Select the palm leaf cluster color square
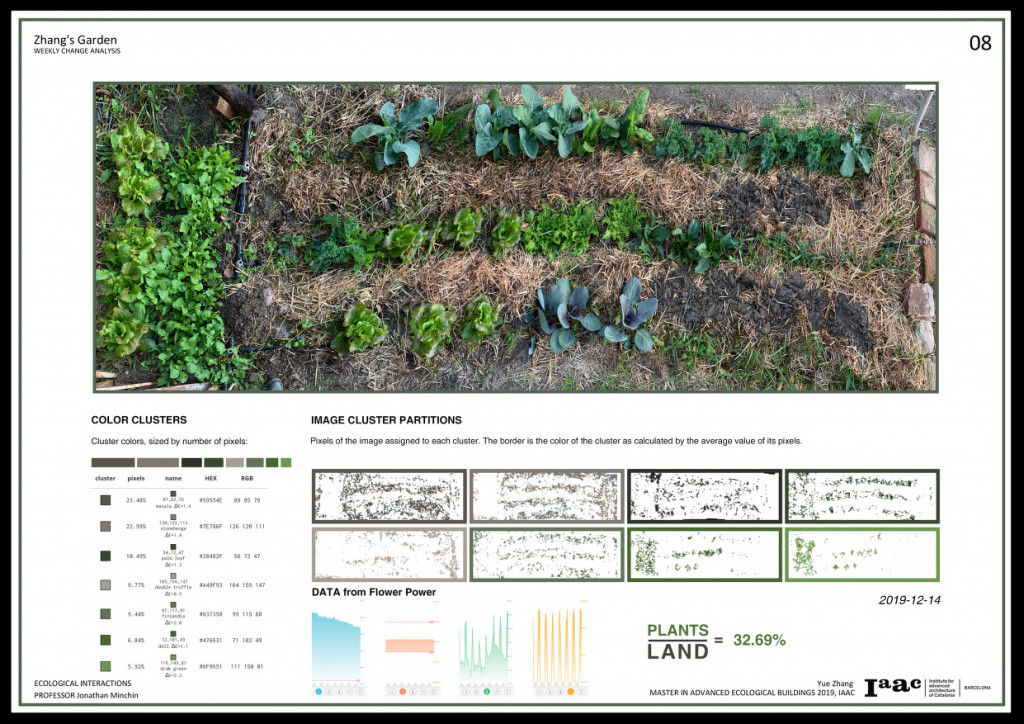The height and width of the screenshot is (724, 1024). click(105, 555)
